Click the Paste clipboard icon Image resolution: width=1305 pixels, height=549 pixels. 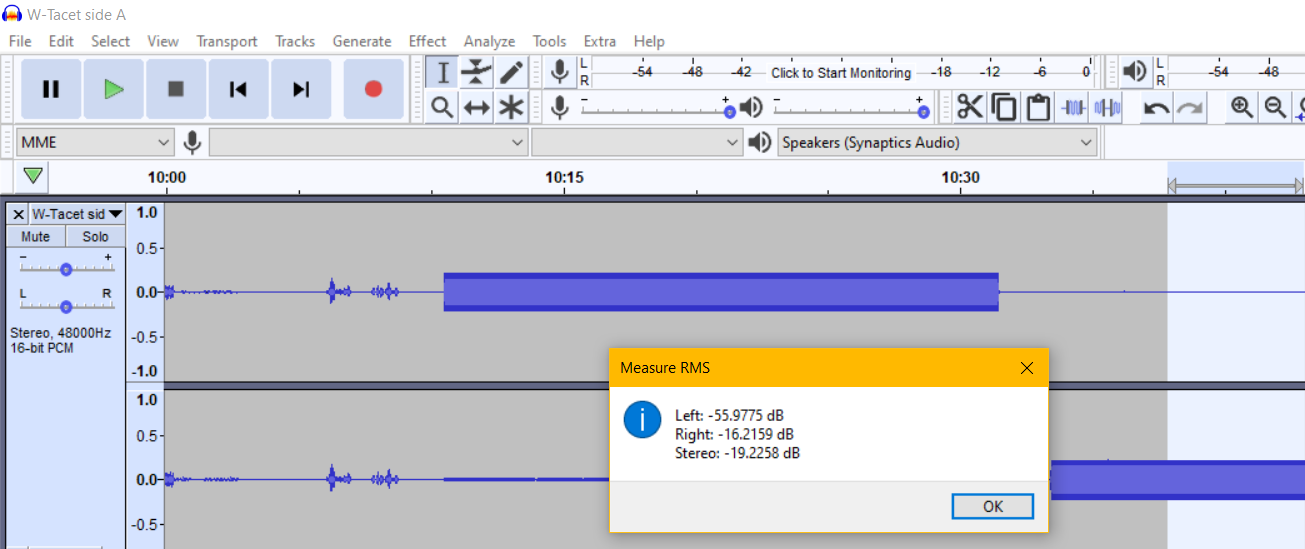[x=1038, y=107]
